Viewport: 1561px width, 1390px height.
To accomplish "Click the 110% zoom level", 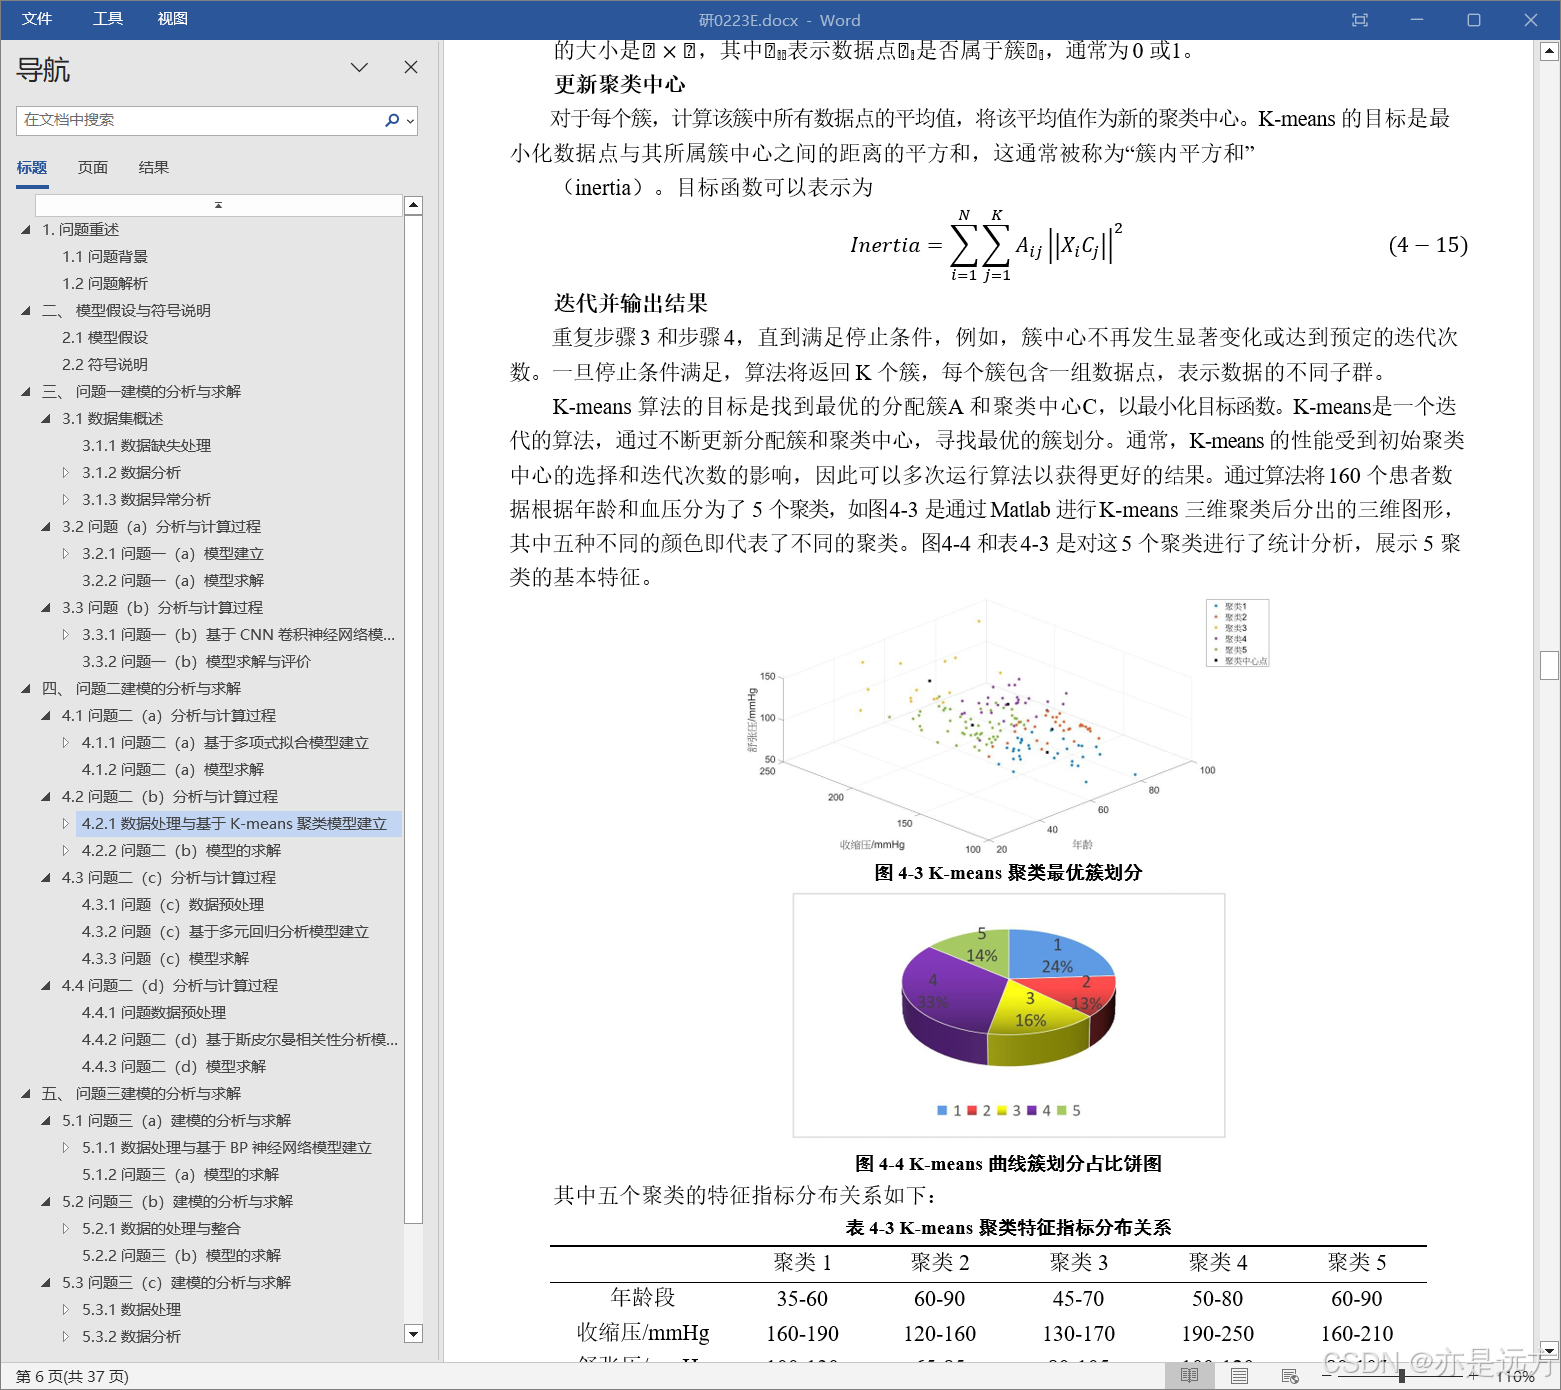I will tap(1516, 1377).
